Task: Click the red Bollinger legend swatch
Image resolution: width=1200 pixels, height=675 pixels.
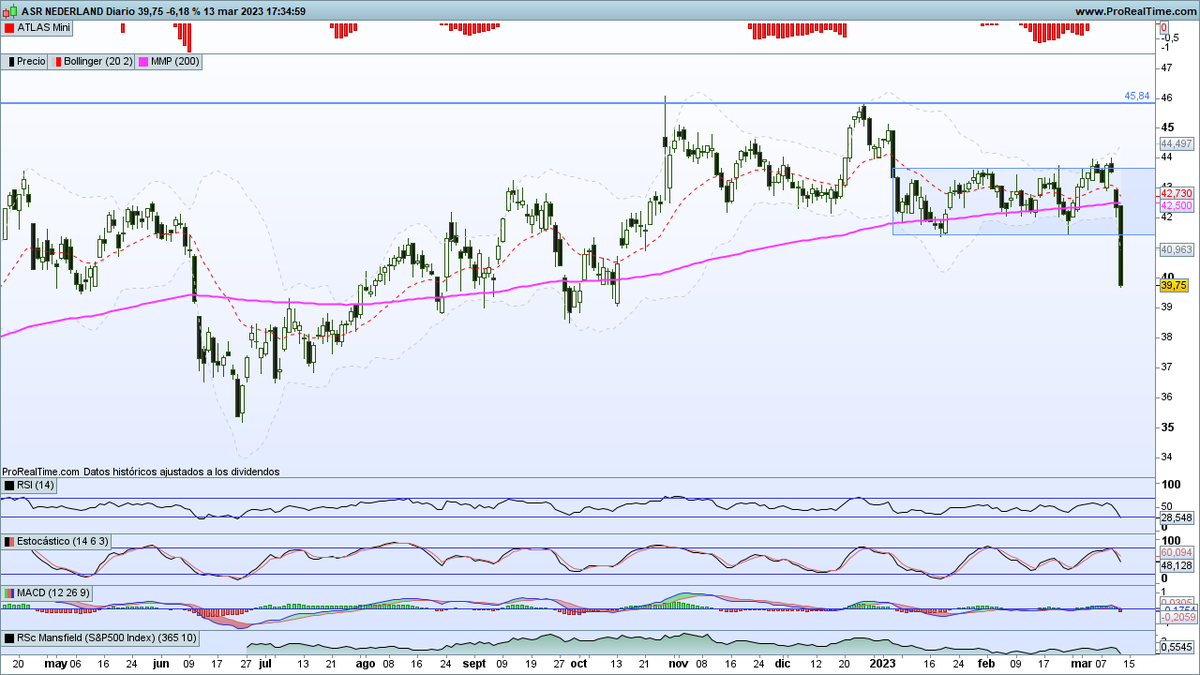Action: click(x=57, y=61)
